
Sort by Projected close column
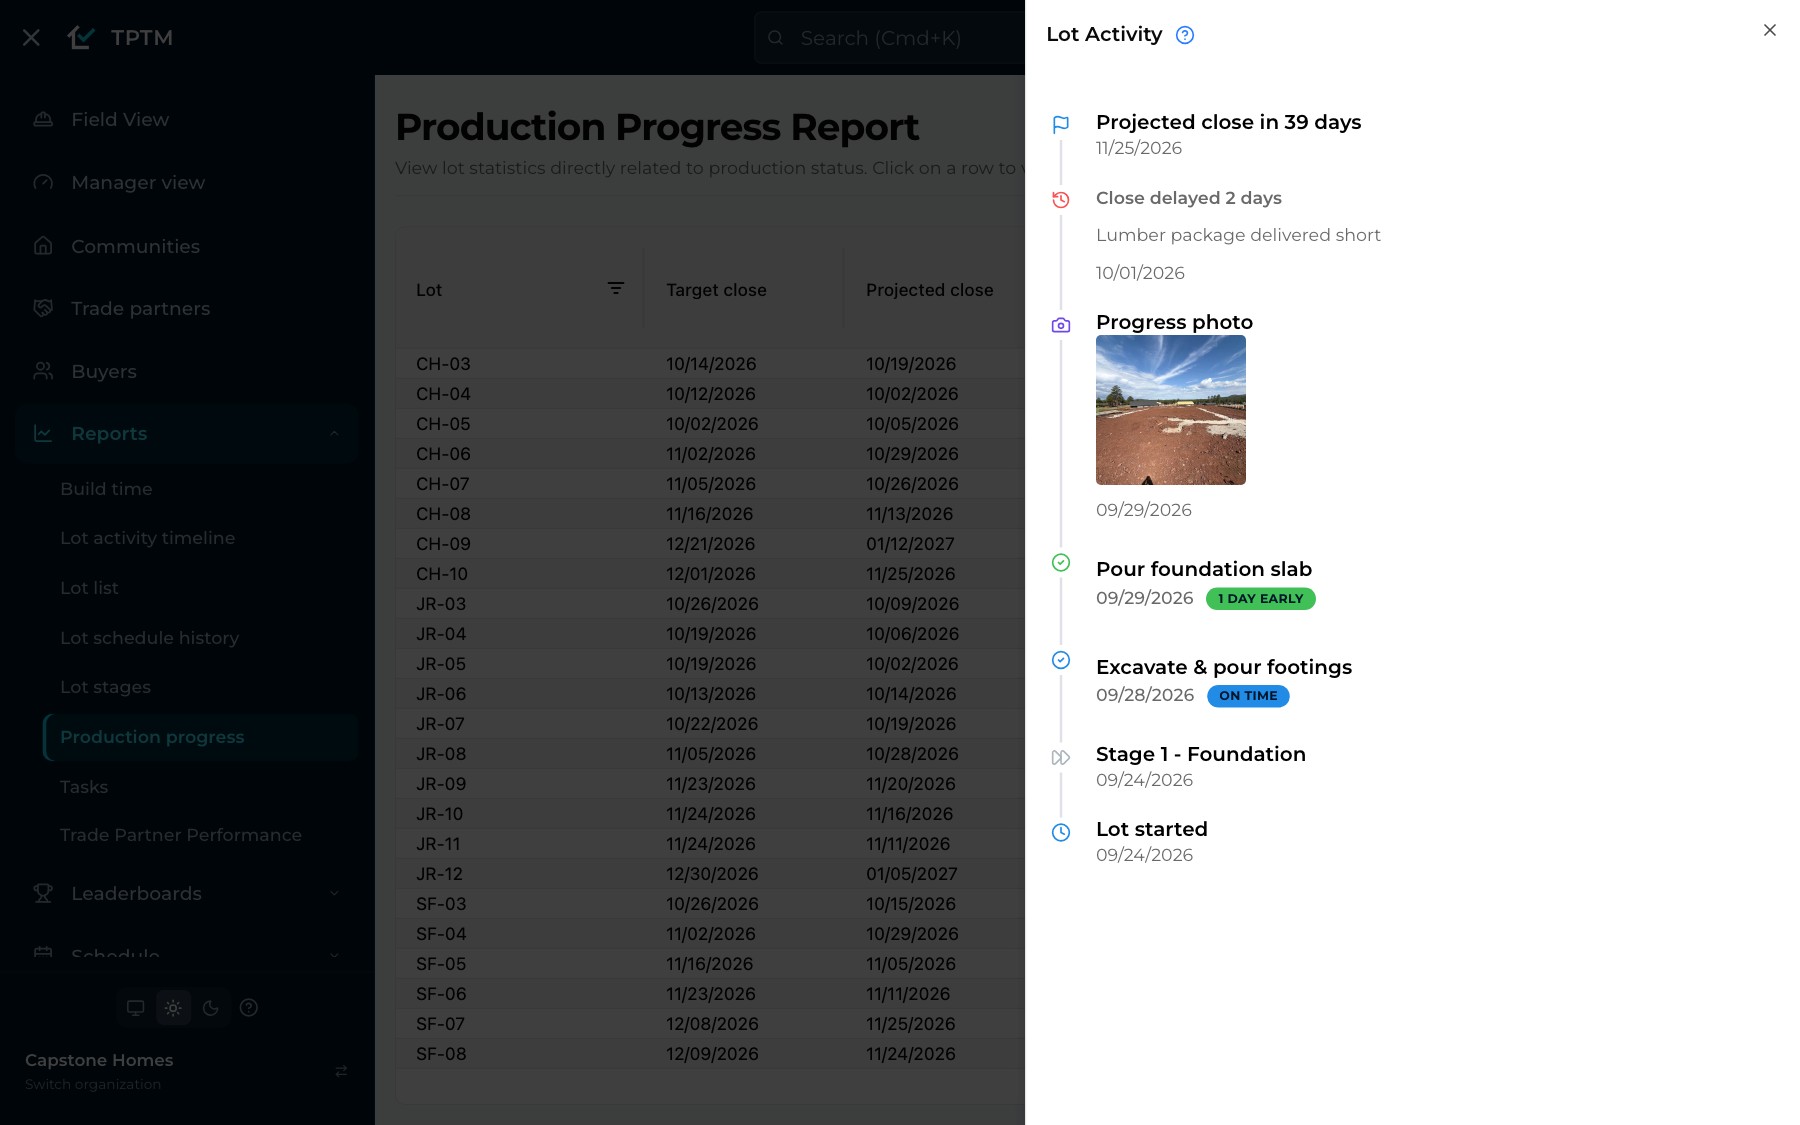coord(929,290)
